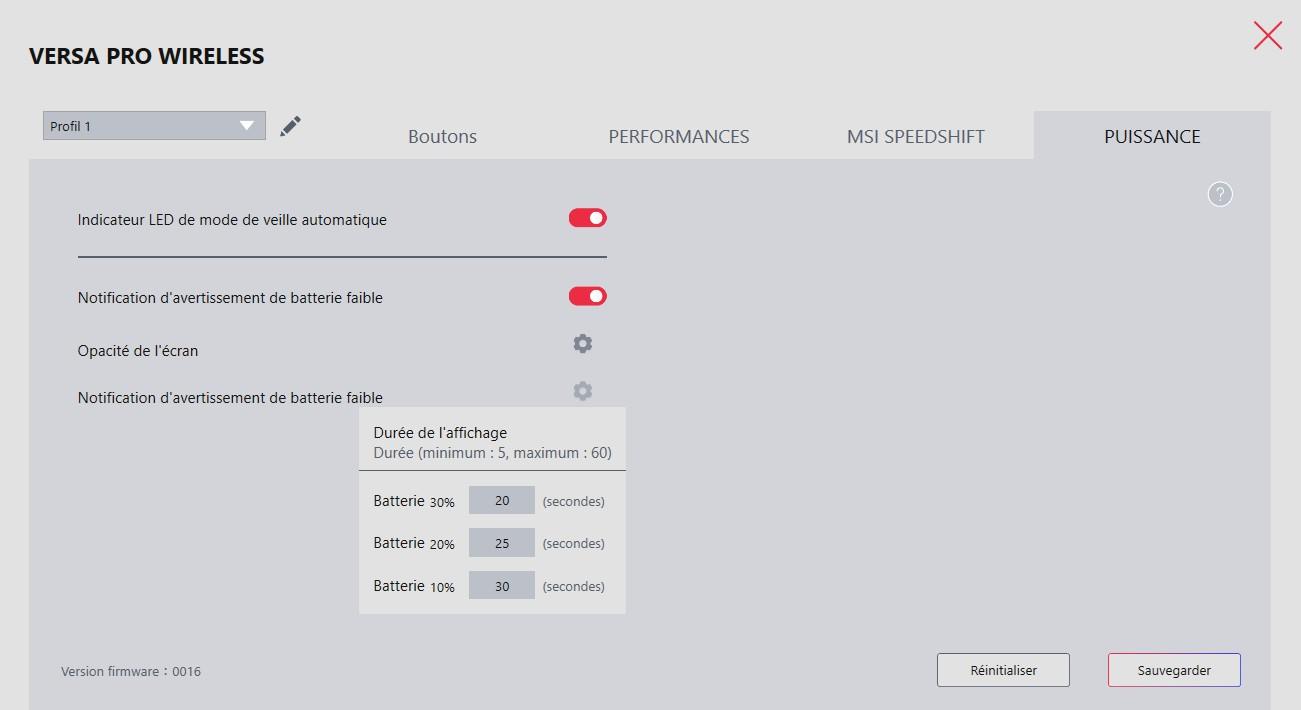Click the gear next to Notification d'avertissement de batterie faible
1301x710 pixels.
(x=582, y=390)
